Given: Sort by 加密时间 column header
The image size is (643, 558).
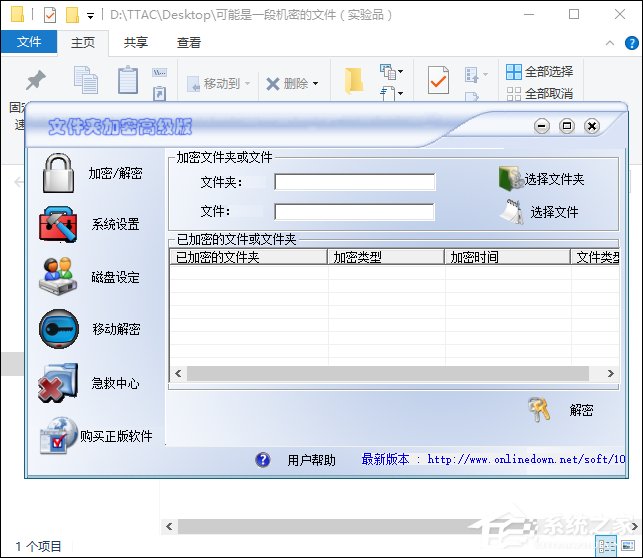Looking at the screenshot, I should [x=508, y=257].
